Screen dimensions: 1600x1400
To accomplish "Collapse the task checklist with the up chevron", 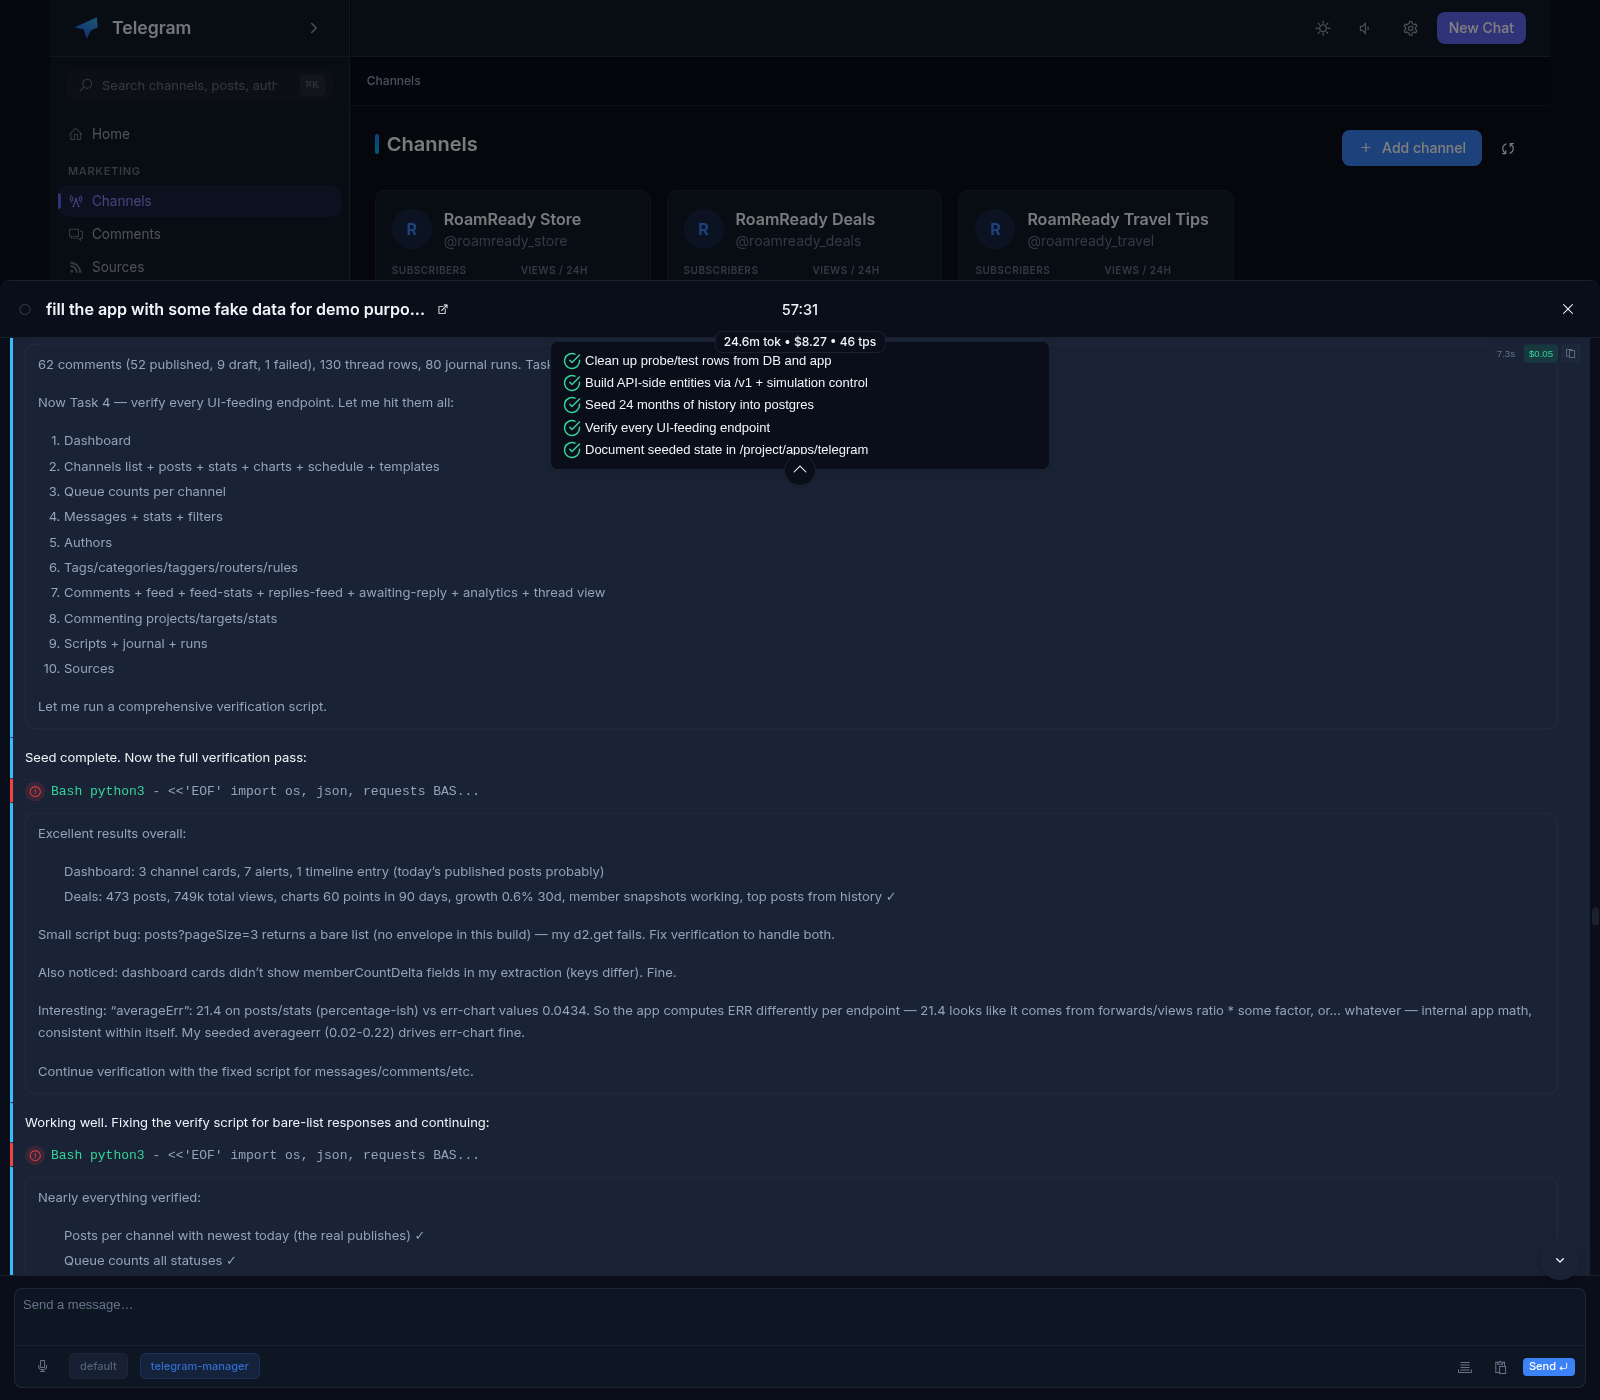I will coord(800,469).
